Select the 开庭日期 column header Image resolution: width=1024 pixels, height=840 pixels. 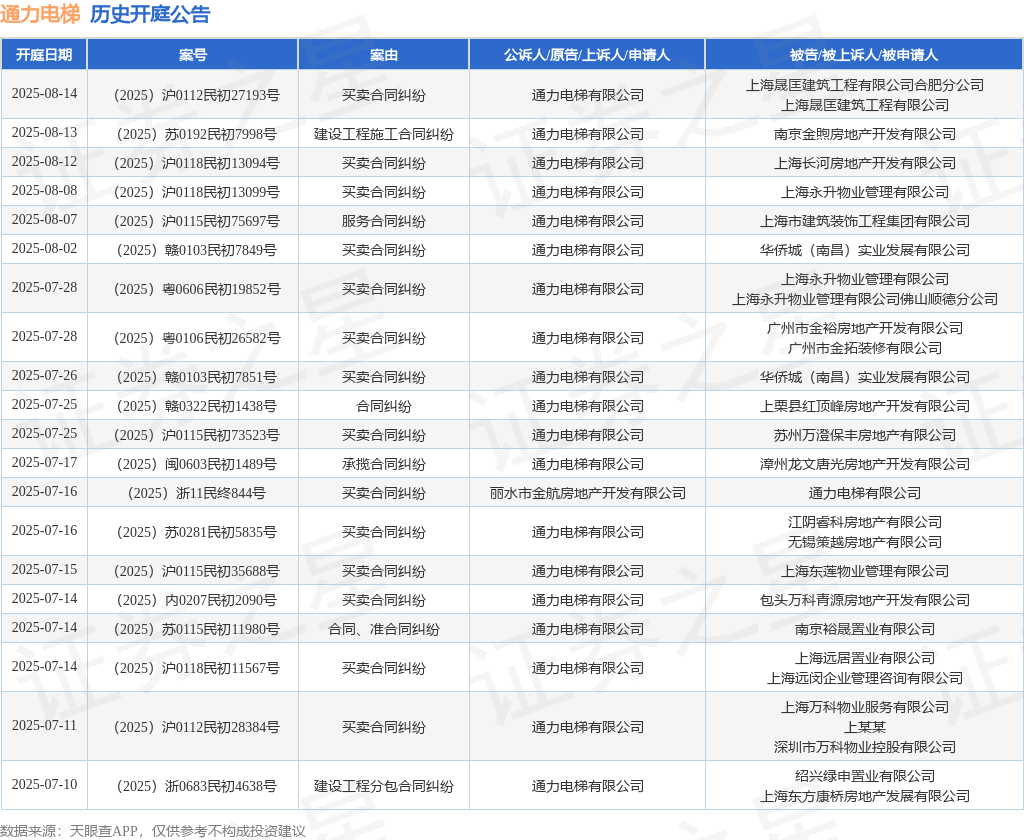[x=44, y=55]
